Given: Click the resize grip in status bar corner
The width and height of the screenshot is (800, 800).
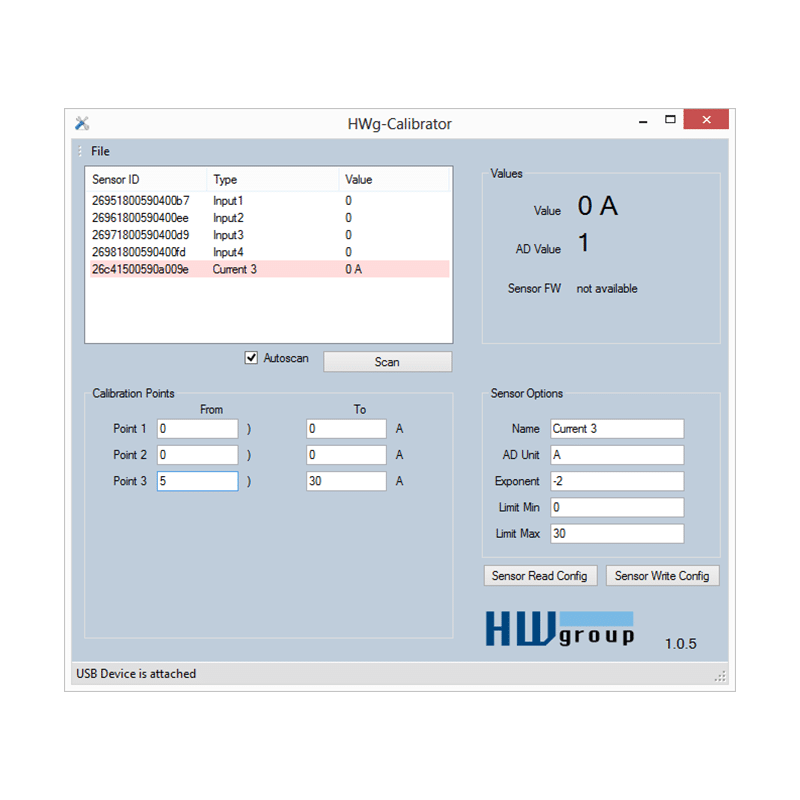Looking at the screenshot, I should 720,677.
